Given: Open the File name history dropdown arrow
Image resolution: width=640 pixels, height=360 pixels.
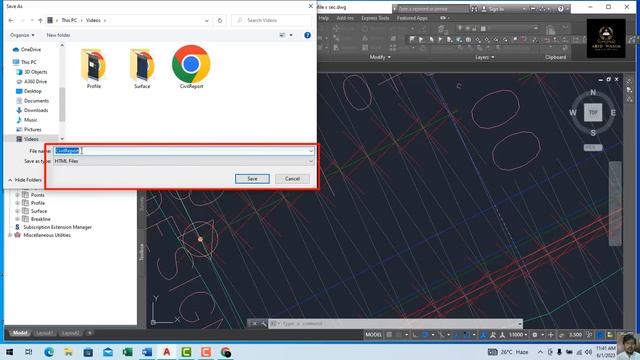Looking at the screenshot, I should point(311,151).
